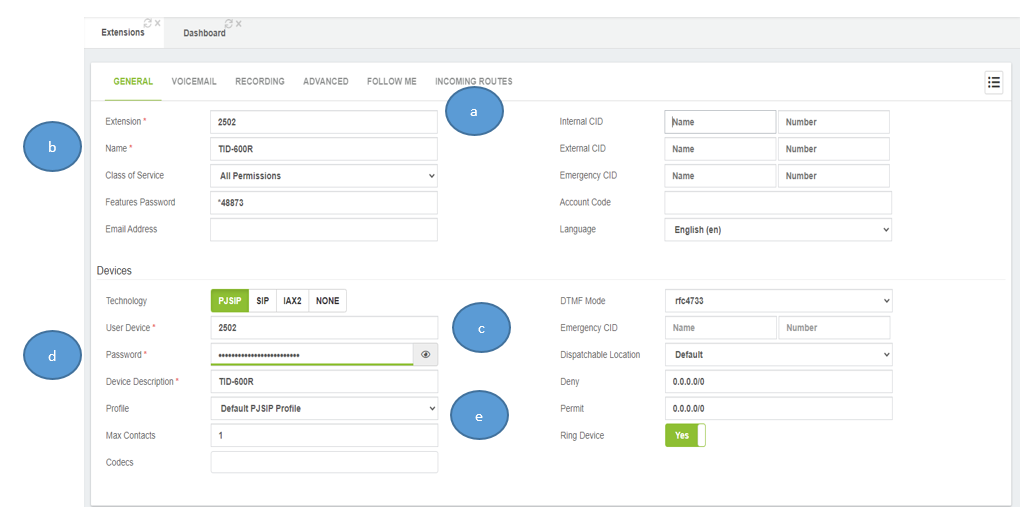Select SIP technology option

(x=262, y=301)
